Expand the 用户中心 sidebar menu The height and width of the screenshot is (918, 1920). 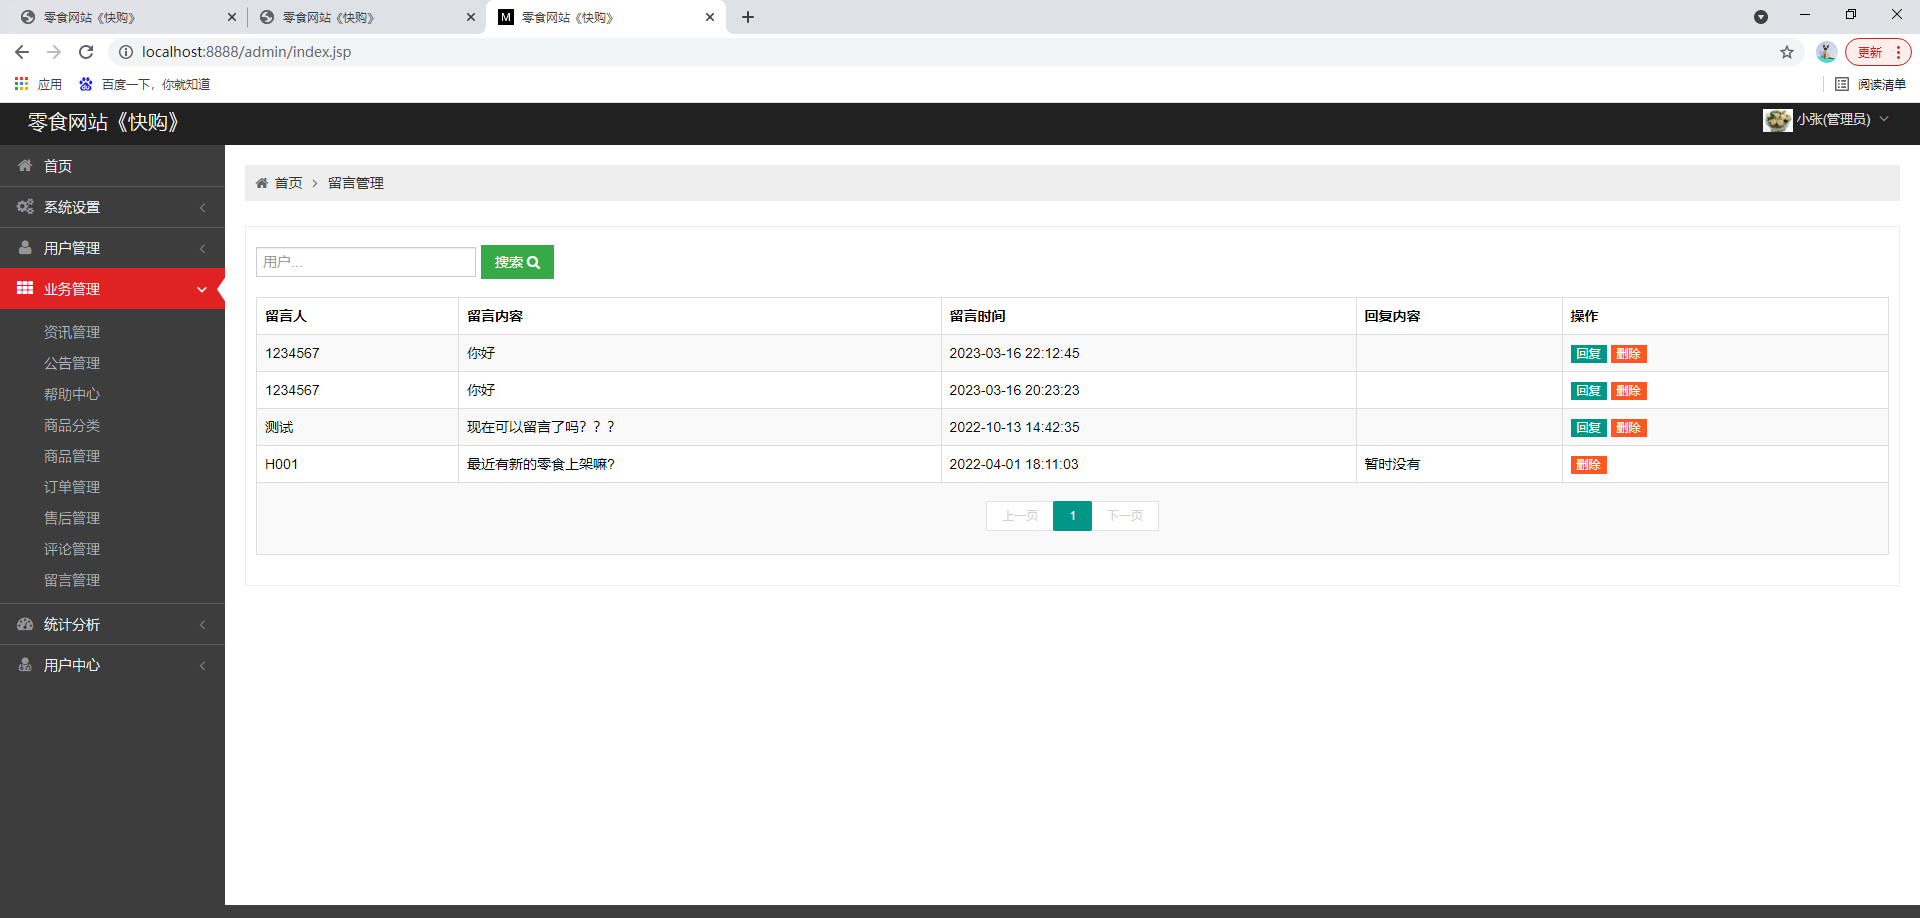pyautogui.click(x=112, y=665)
